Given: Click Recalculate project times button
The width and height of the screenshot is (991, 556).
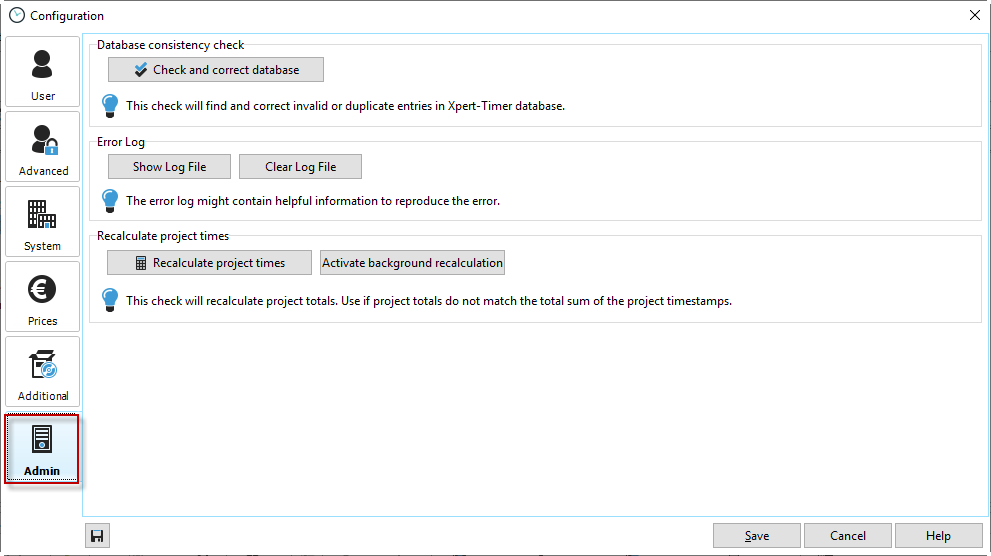Looking at the screenshot, I should [209, 263].
